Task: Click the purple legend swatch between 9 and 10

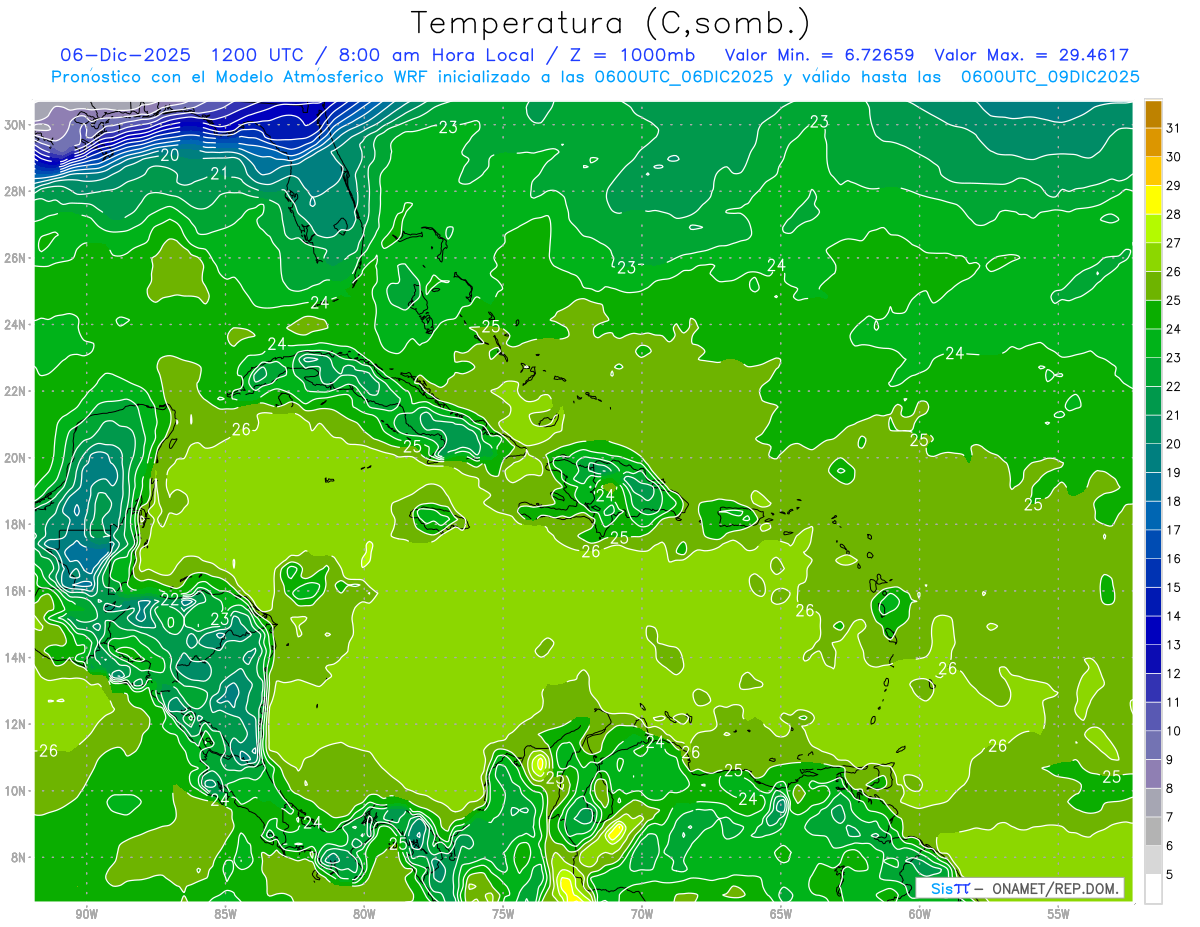Action: click(1153, 745)
